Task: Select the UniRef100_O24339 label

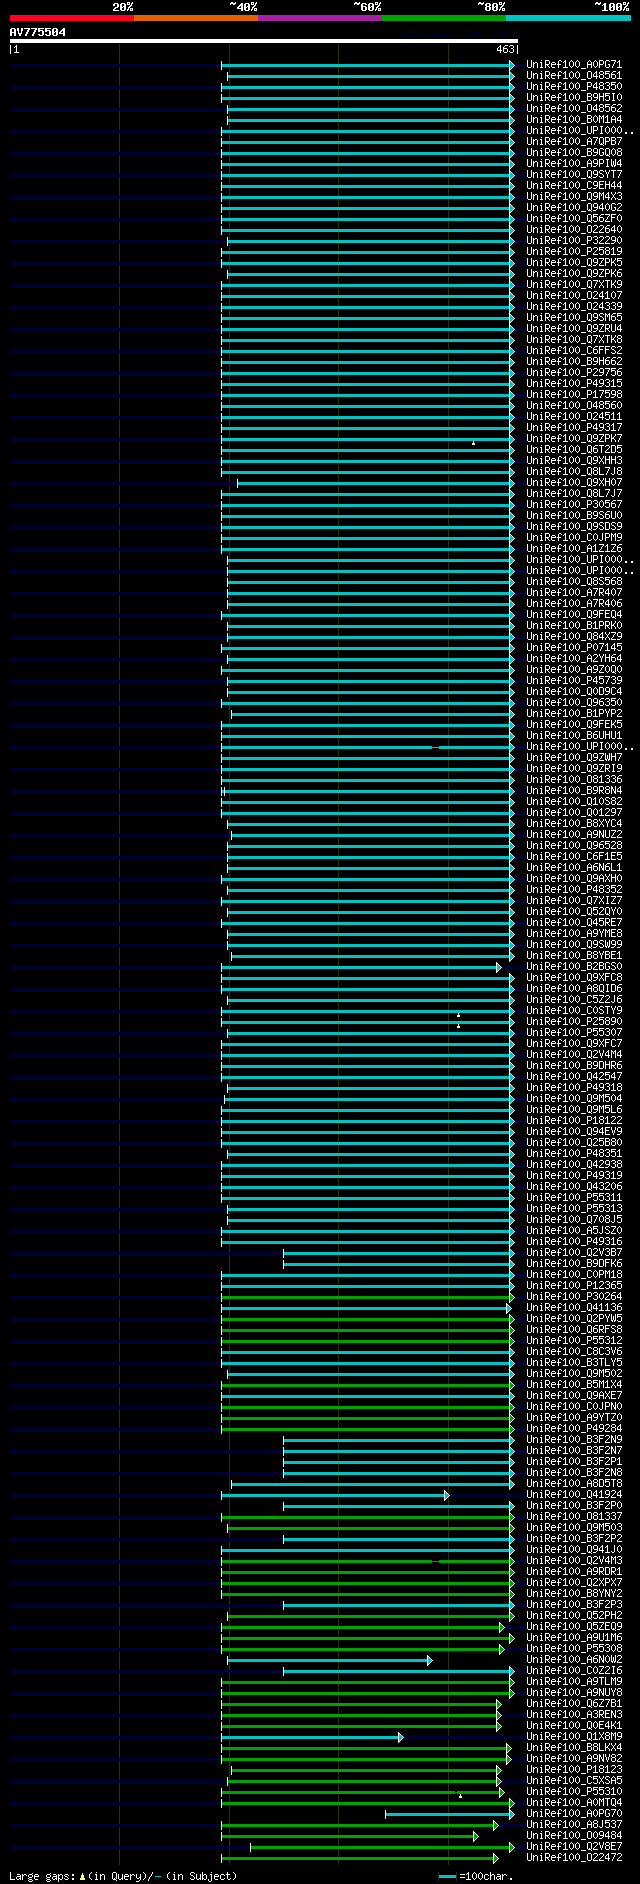Action: pos(574,306)
